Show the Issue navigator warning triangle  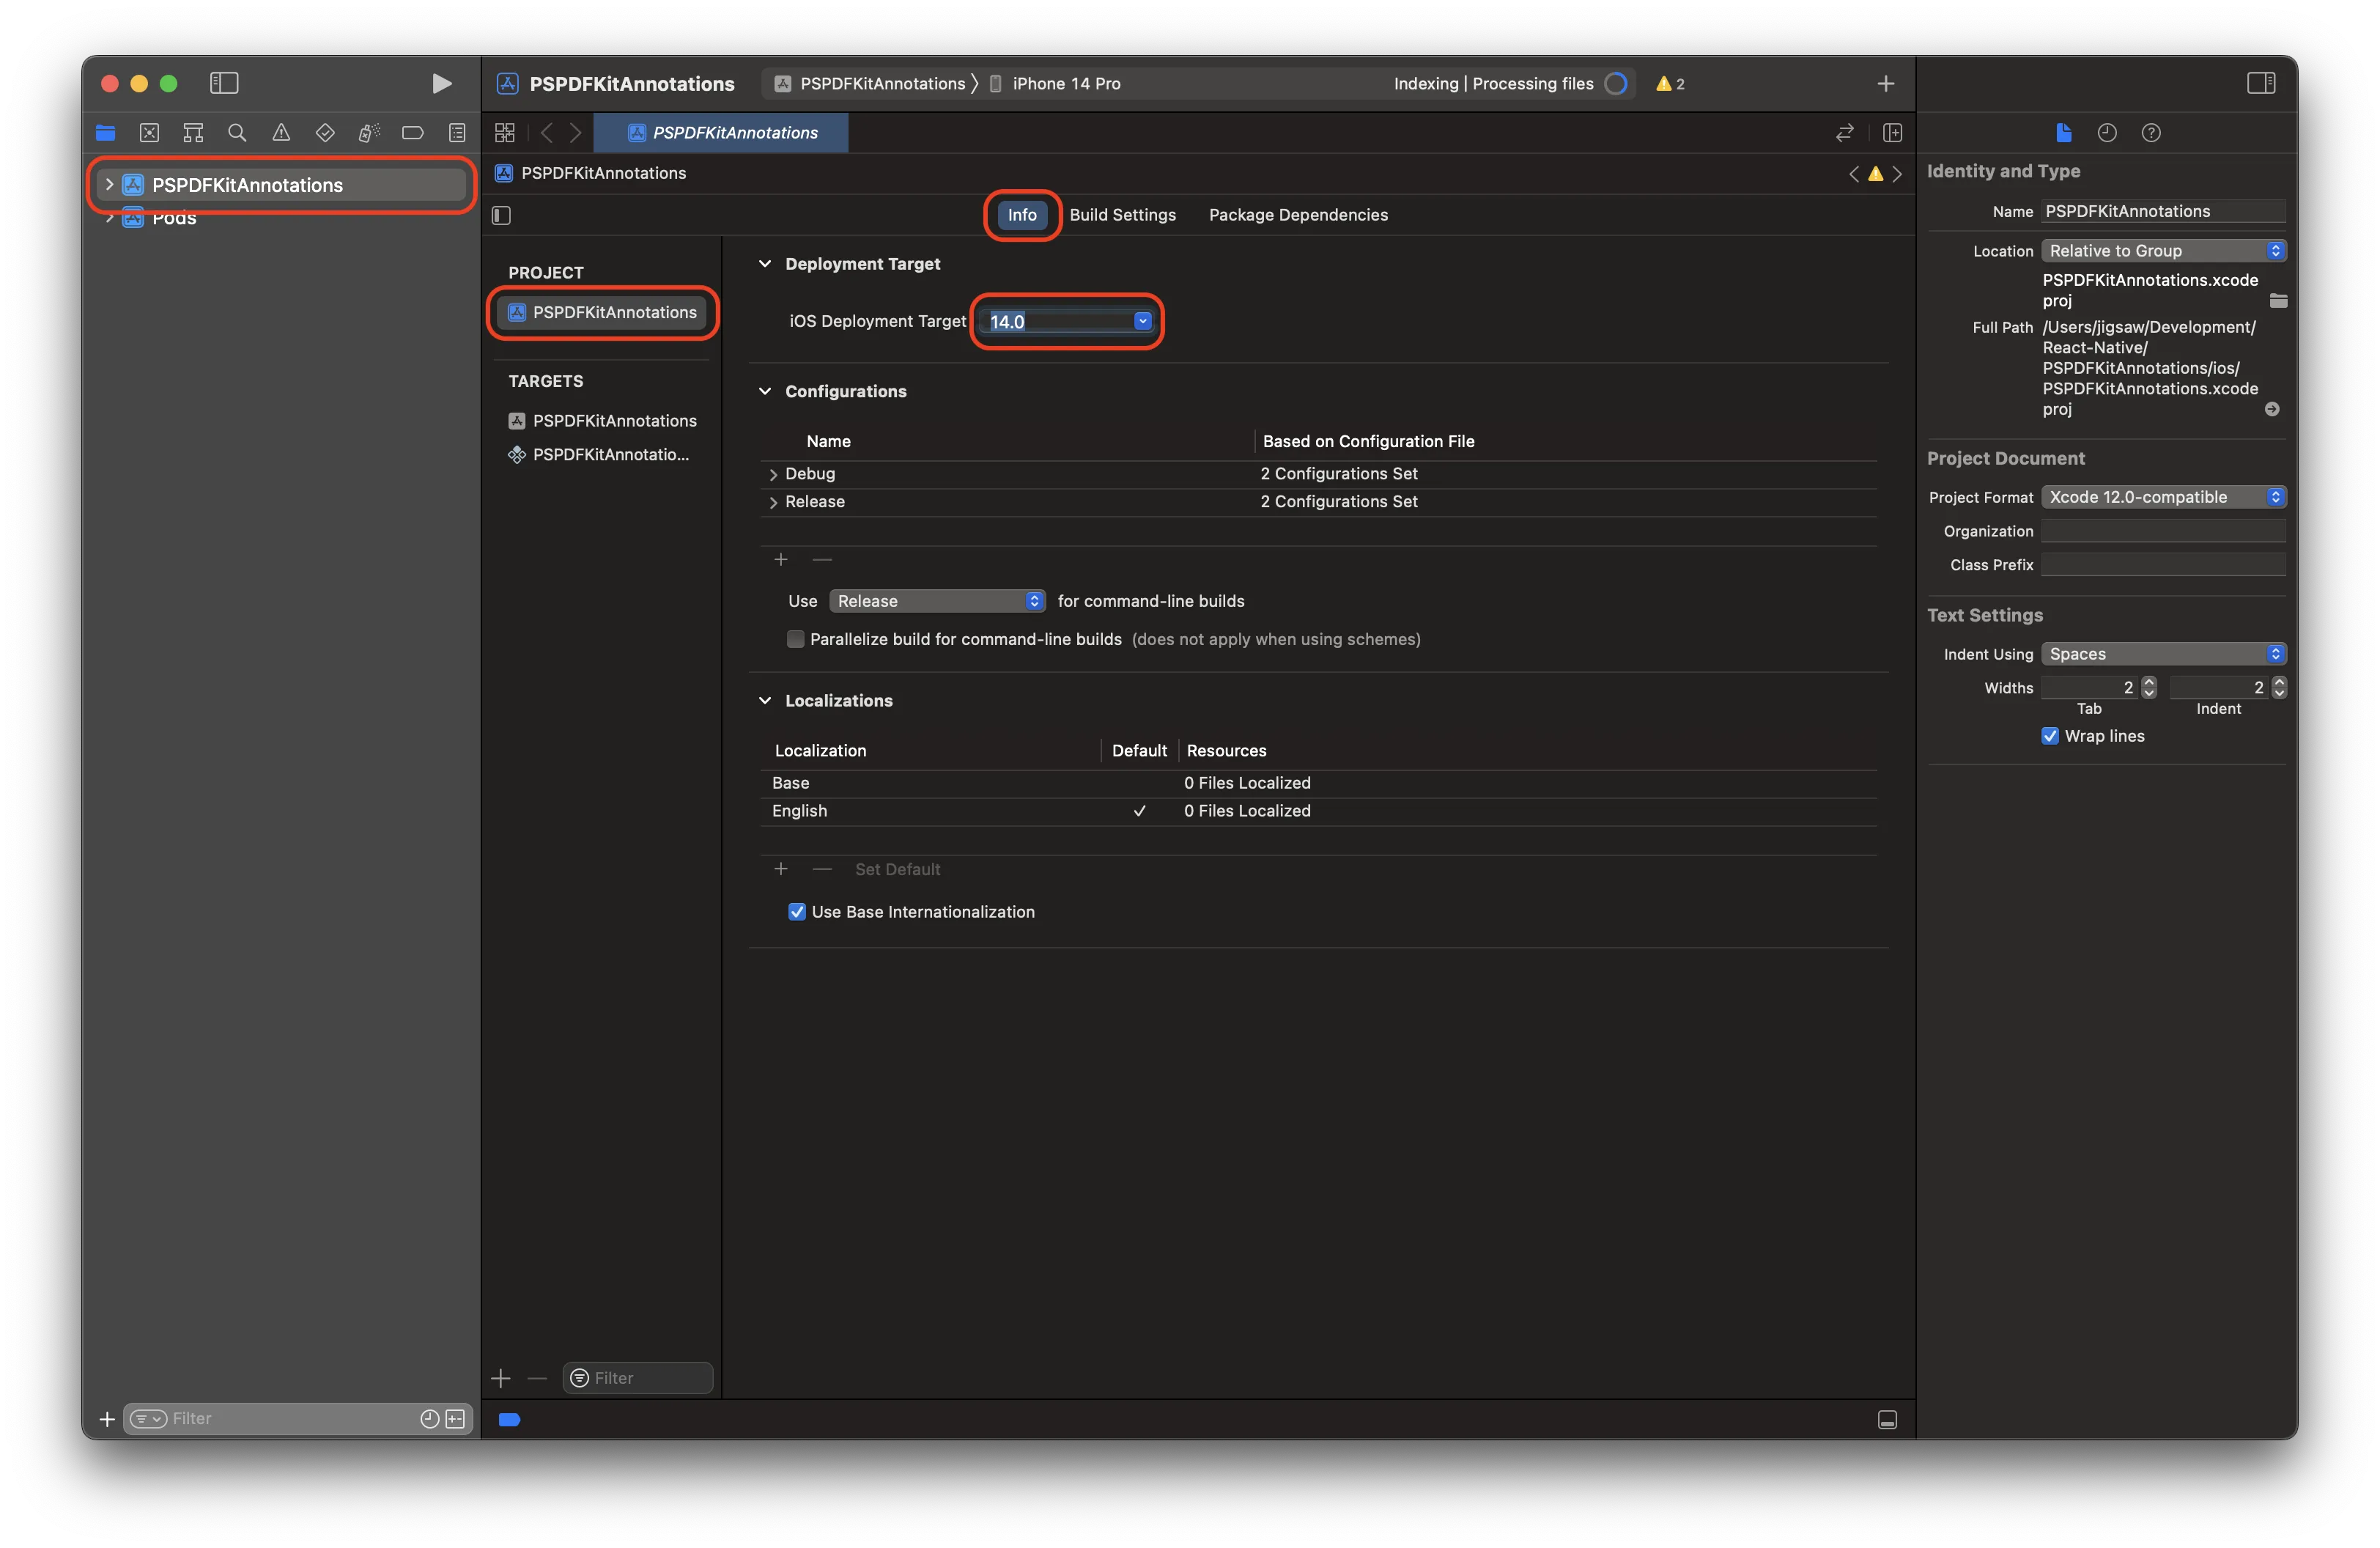point(281,132)
